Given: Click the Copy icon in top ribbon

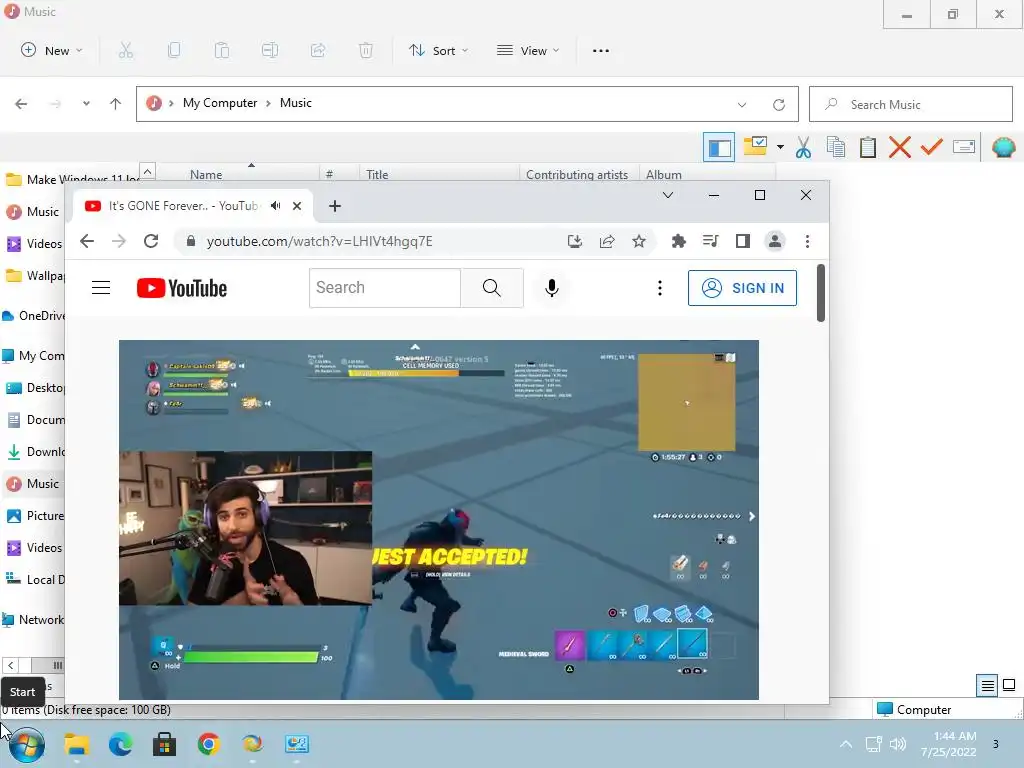Looking at the screenshot, I should pos(174,50).
